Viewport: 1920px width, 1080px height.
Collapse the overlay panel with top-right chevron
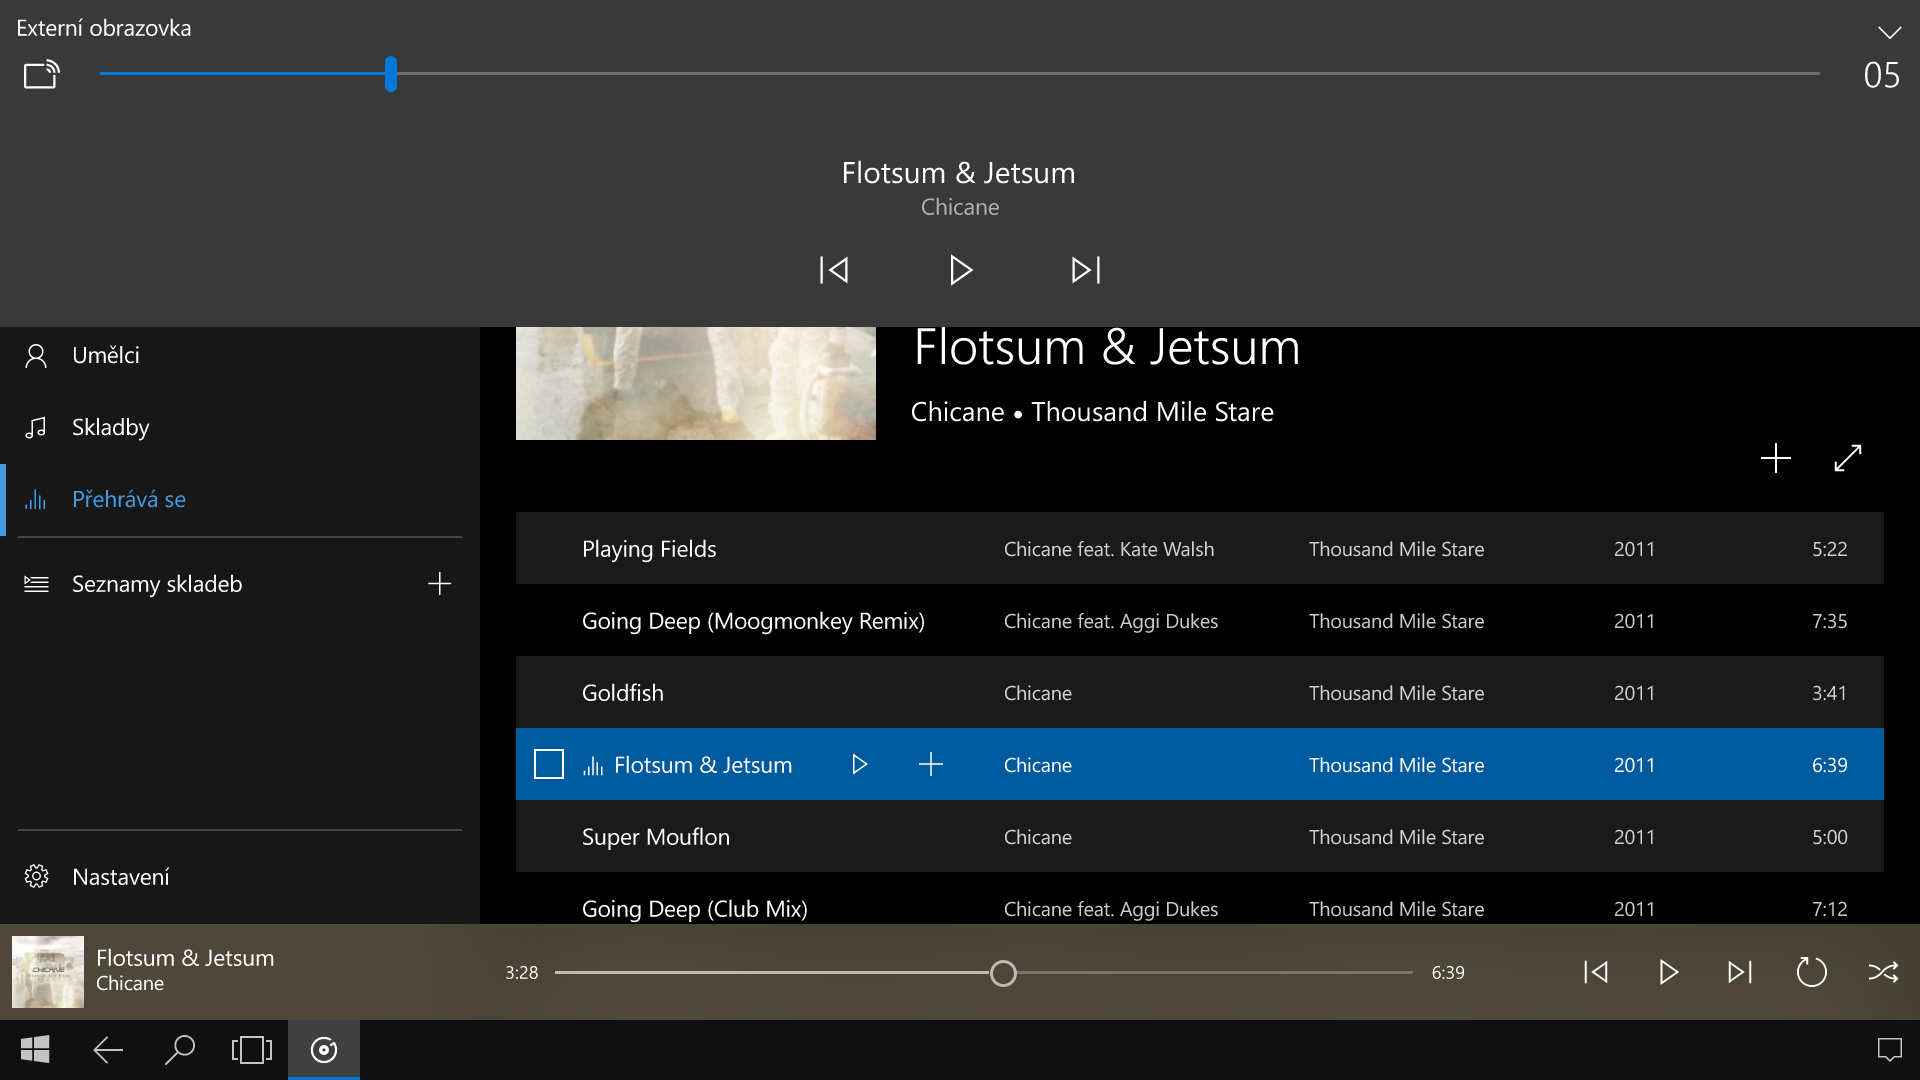pyautogui.click(x=1889, y=32)
